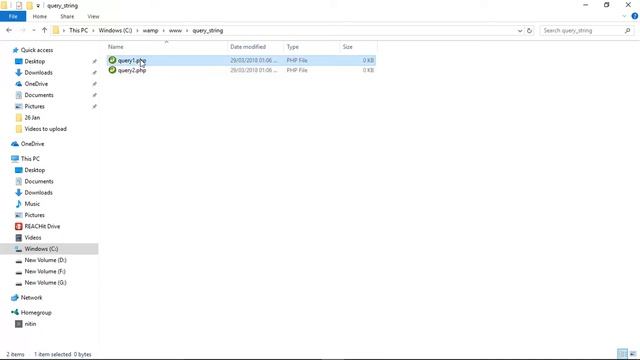Click query_string in address breadcrumb
This screenshot has width=640, height=360.
pyautogui.click(x=208, y=31)
